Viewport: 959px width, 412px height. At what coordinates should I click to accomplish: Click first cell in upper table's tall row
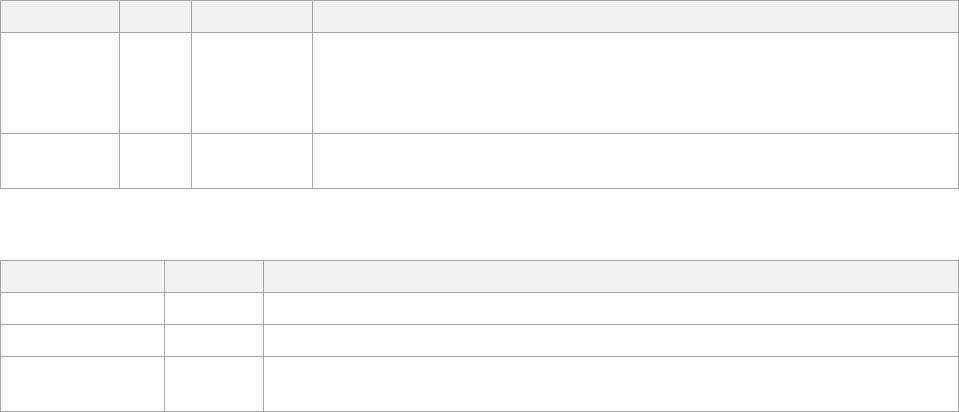click(60, 83)
